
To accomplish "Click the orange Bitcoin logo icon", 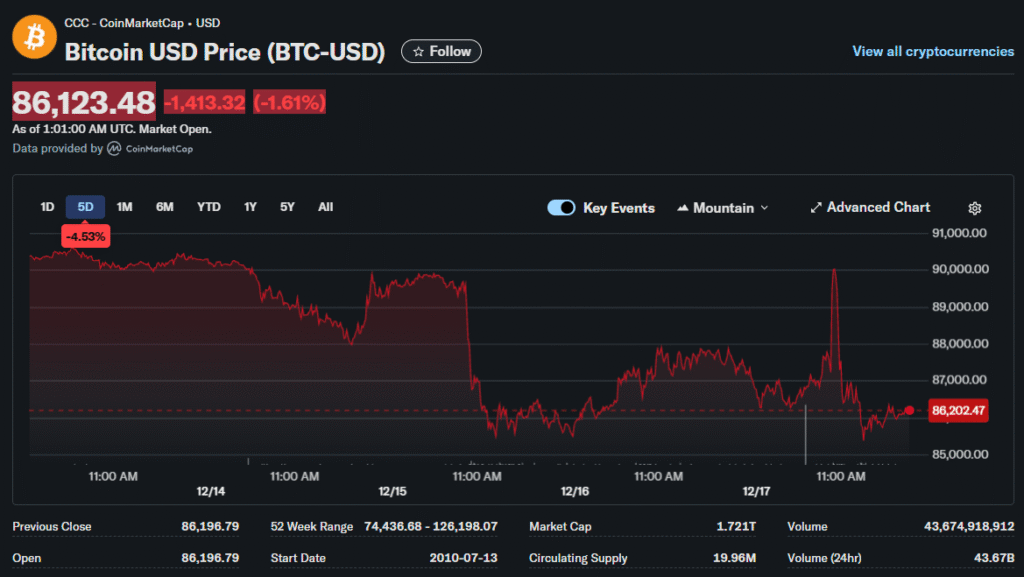I will click(x=34, y=37).
